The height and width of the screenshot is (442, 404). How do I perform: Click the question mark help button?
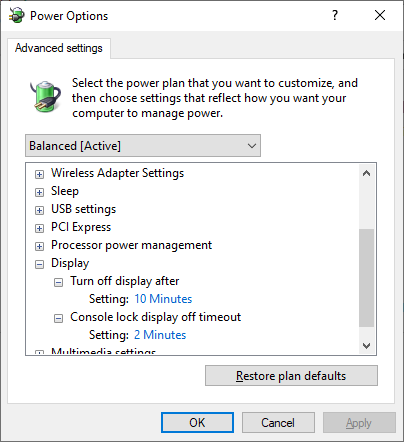coord(335,15)
